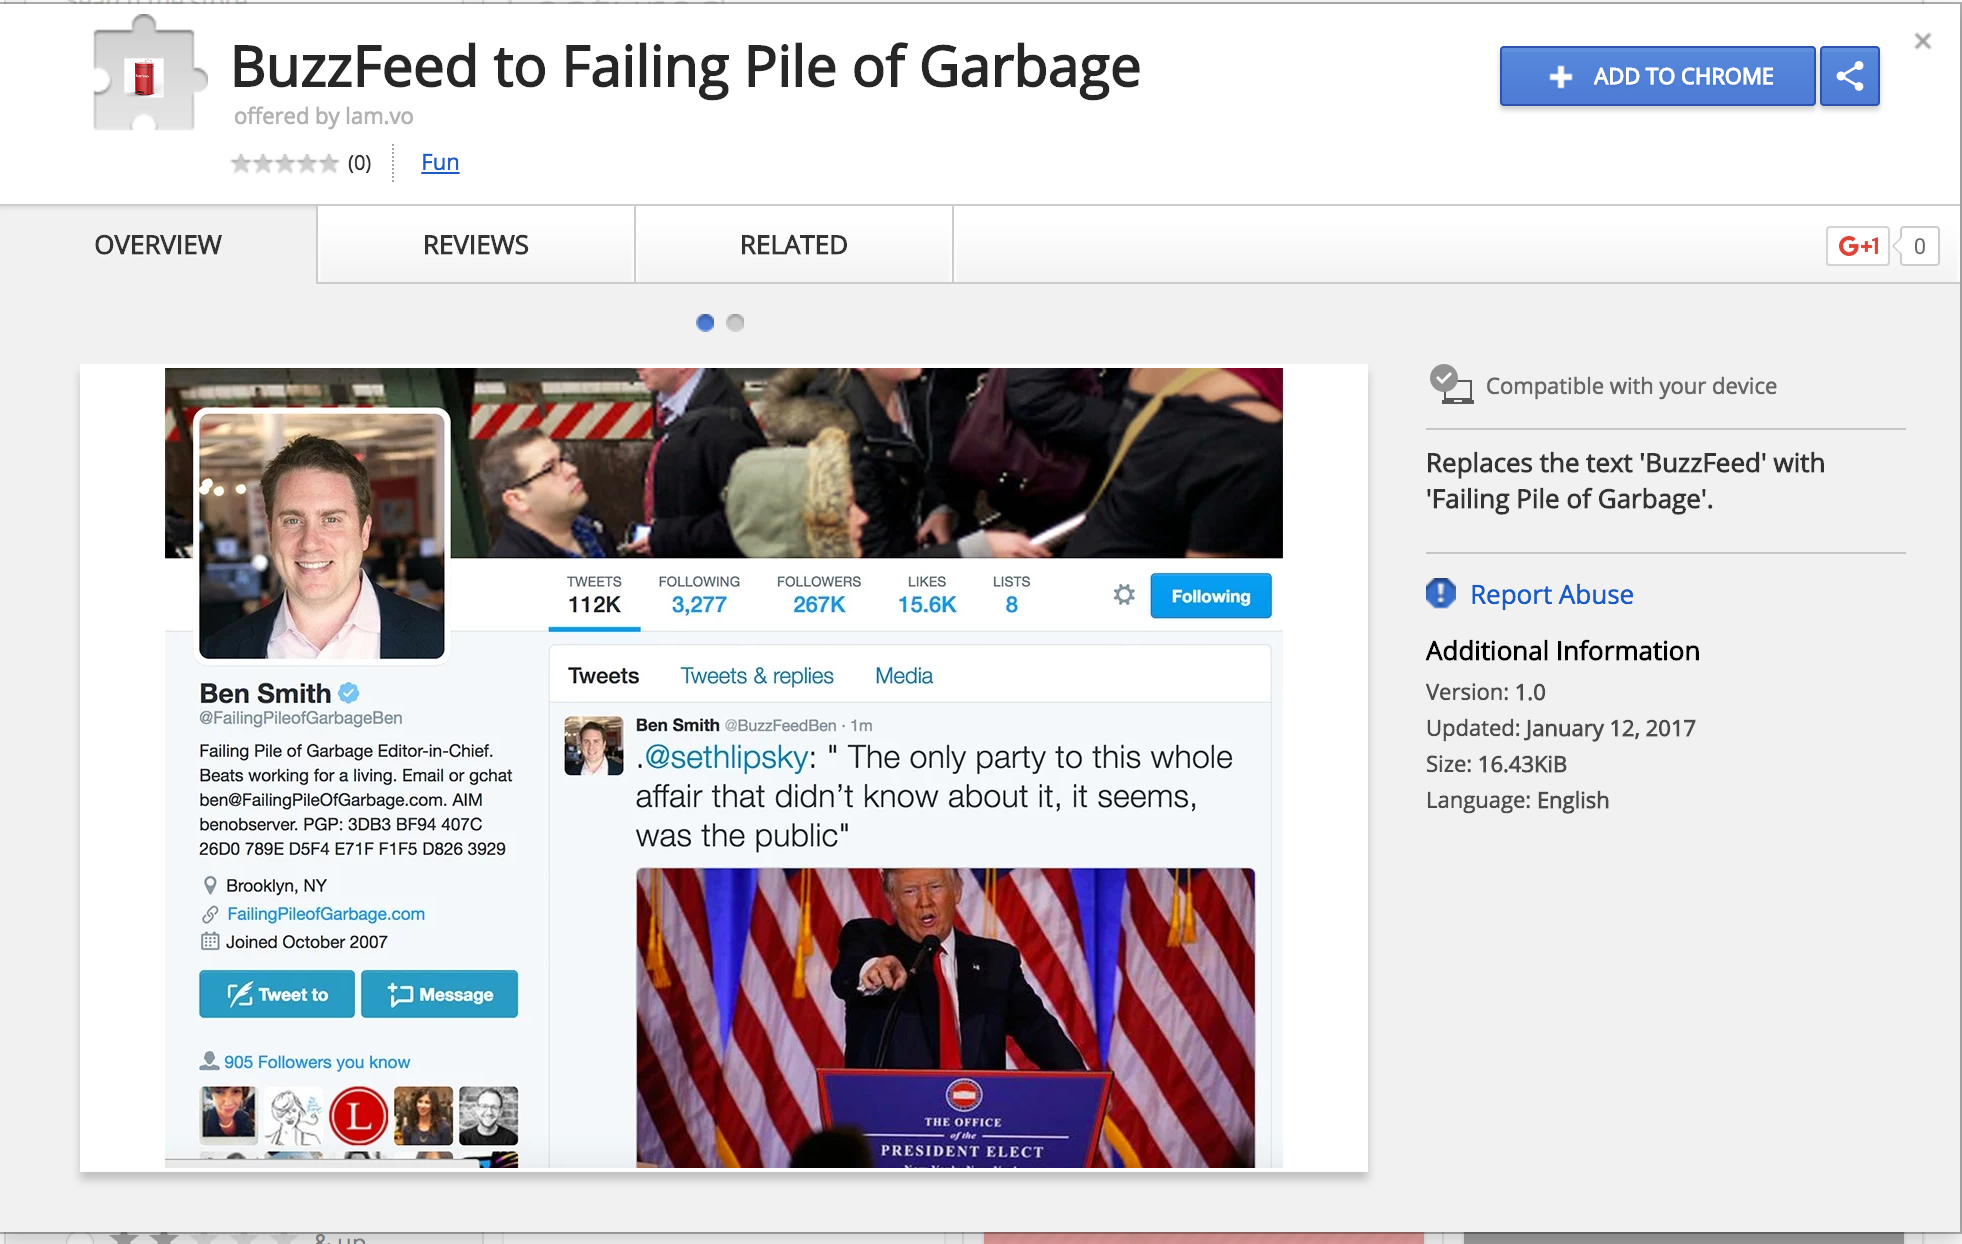Click the Report Abuse link
Viewport: 1962px width, 1244px height.
(x=1551, y=594)
